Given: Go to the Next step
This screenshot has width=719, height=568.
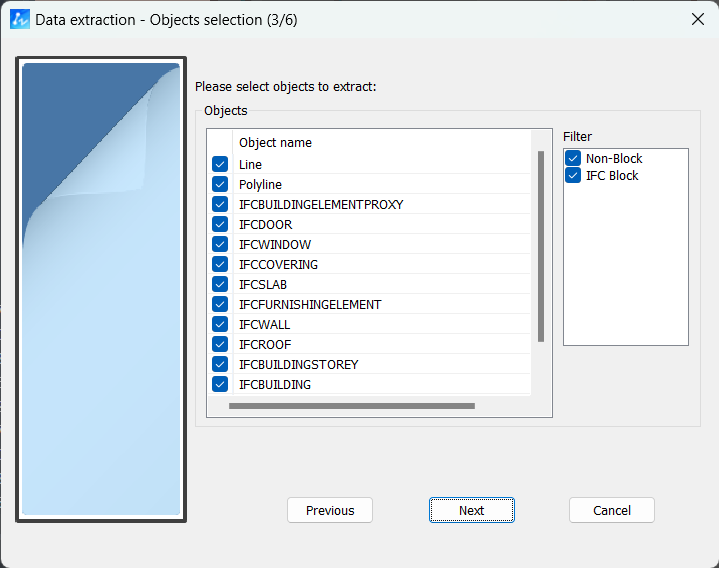Looking at the screenshot, I should tap(471, 510).
